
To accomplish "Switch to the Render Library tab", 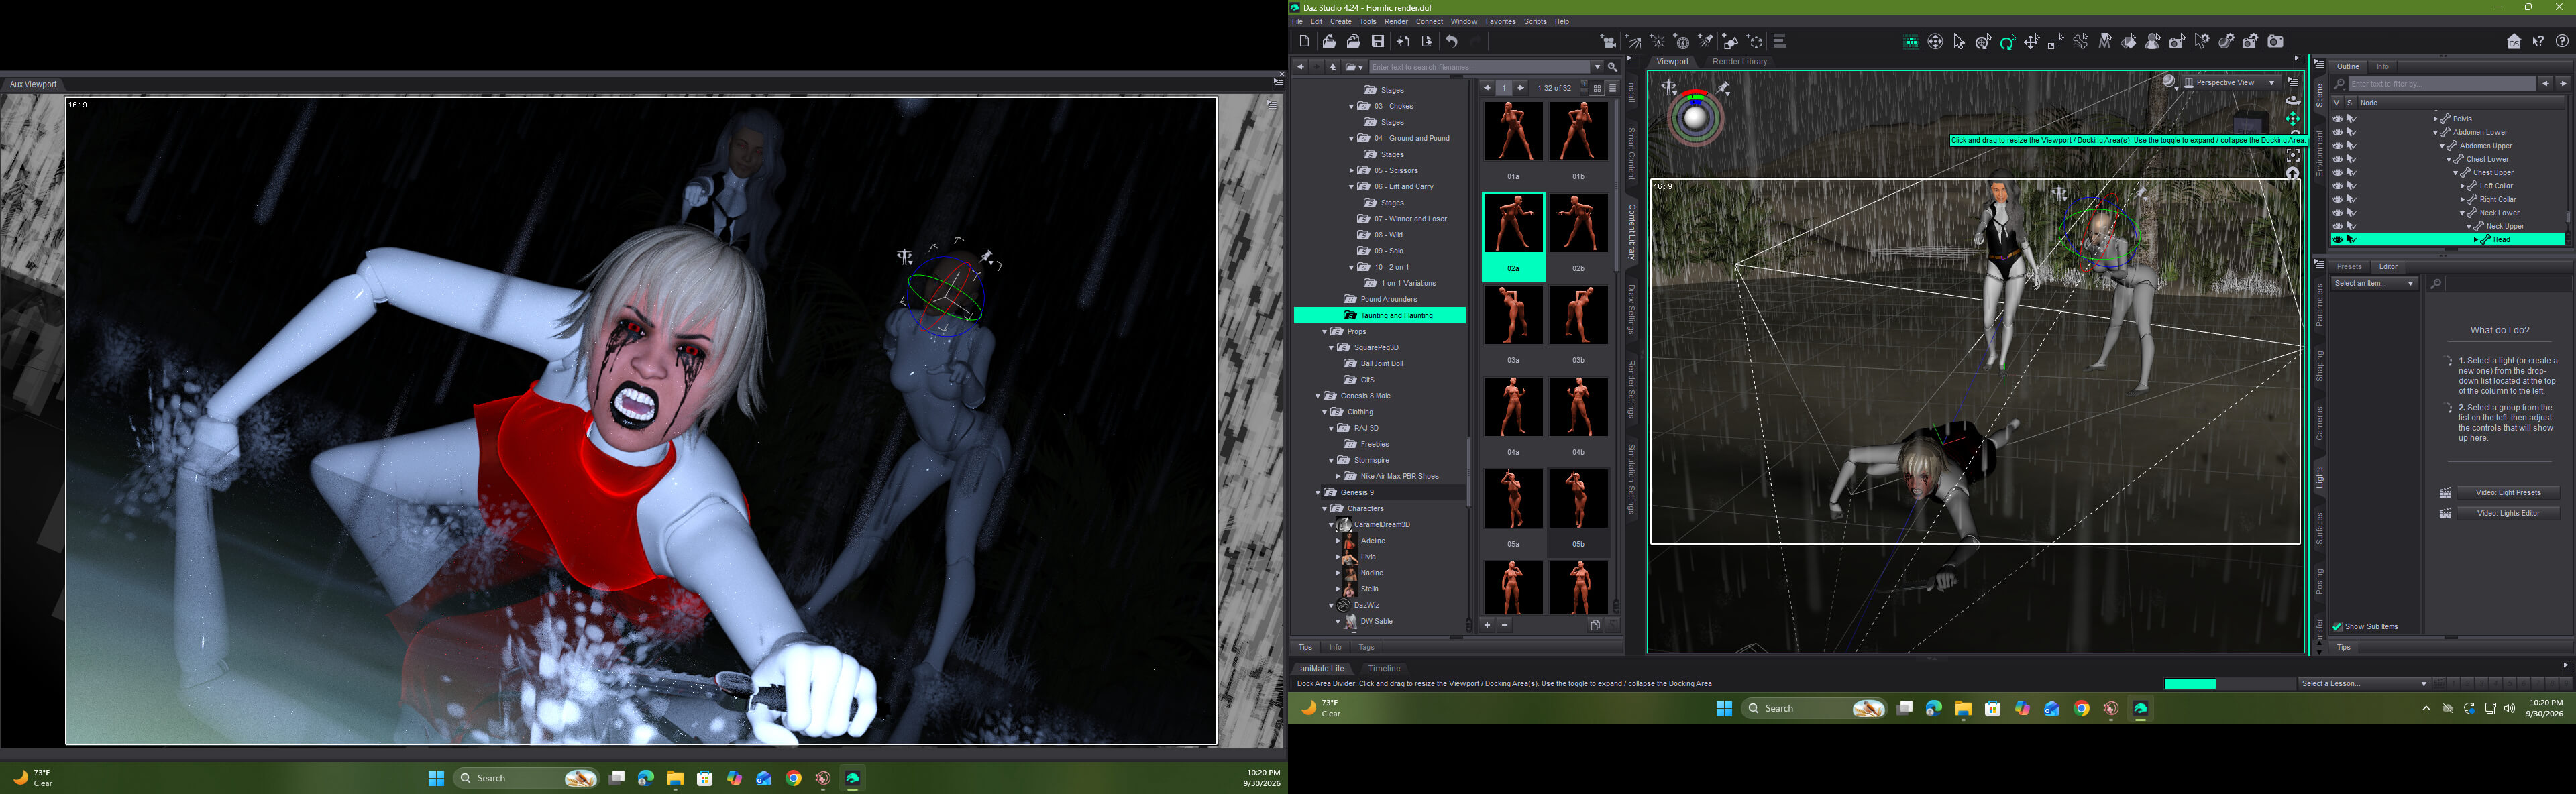I will tap(1739, 62).
